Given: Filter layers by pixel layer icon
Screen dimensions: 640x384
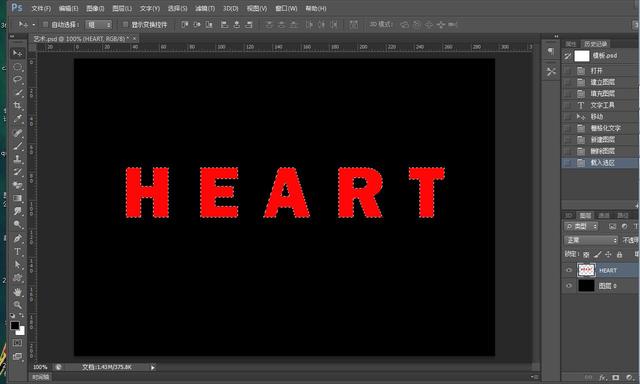Looking at the screenshot, I should (x=612, y=226).
